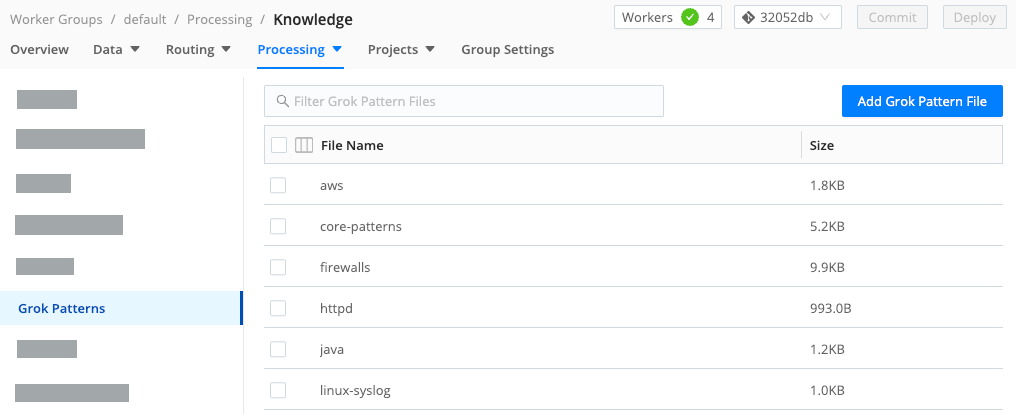Toggle the checkbox next to linux-syslog
This screenshot has width=1016, height=414.
278,390
